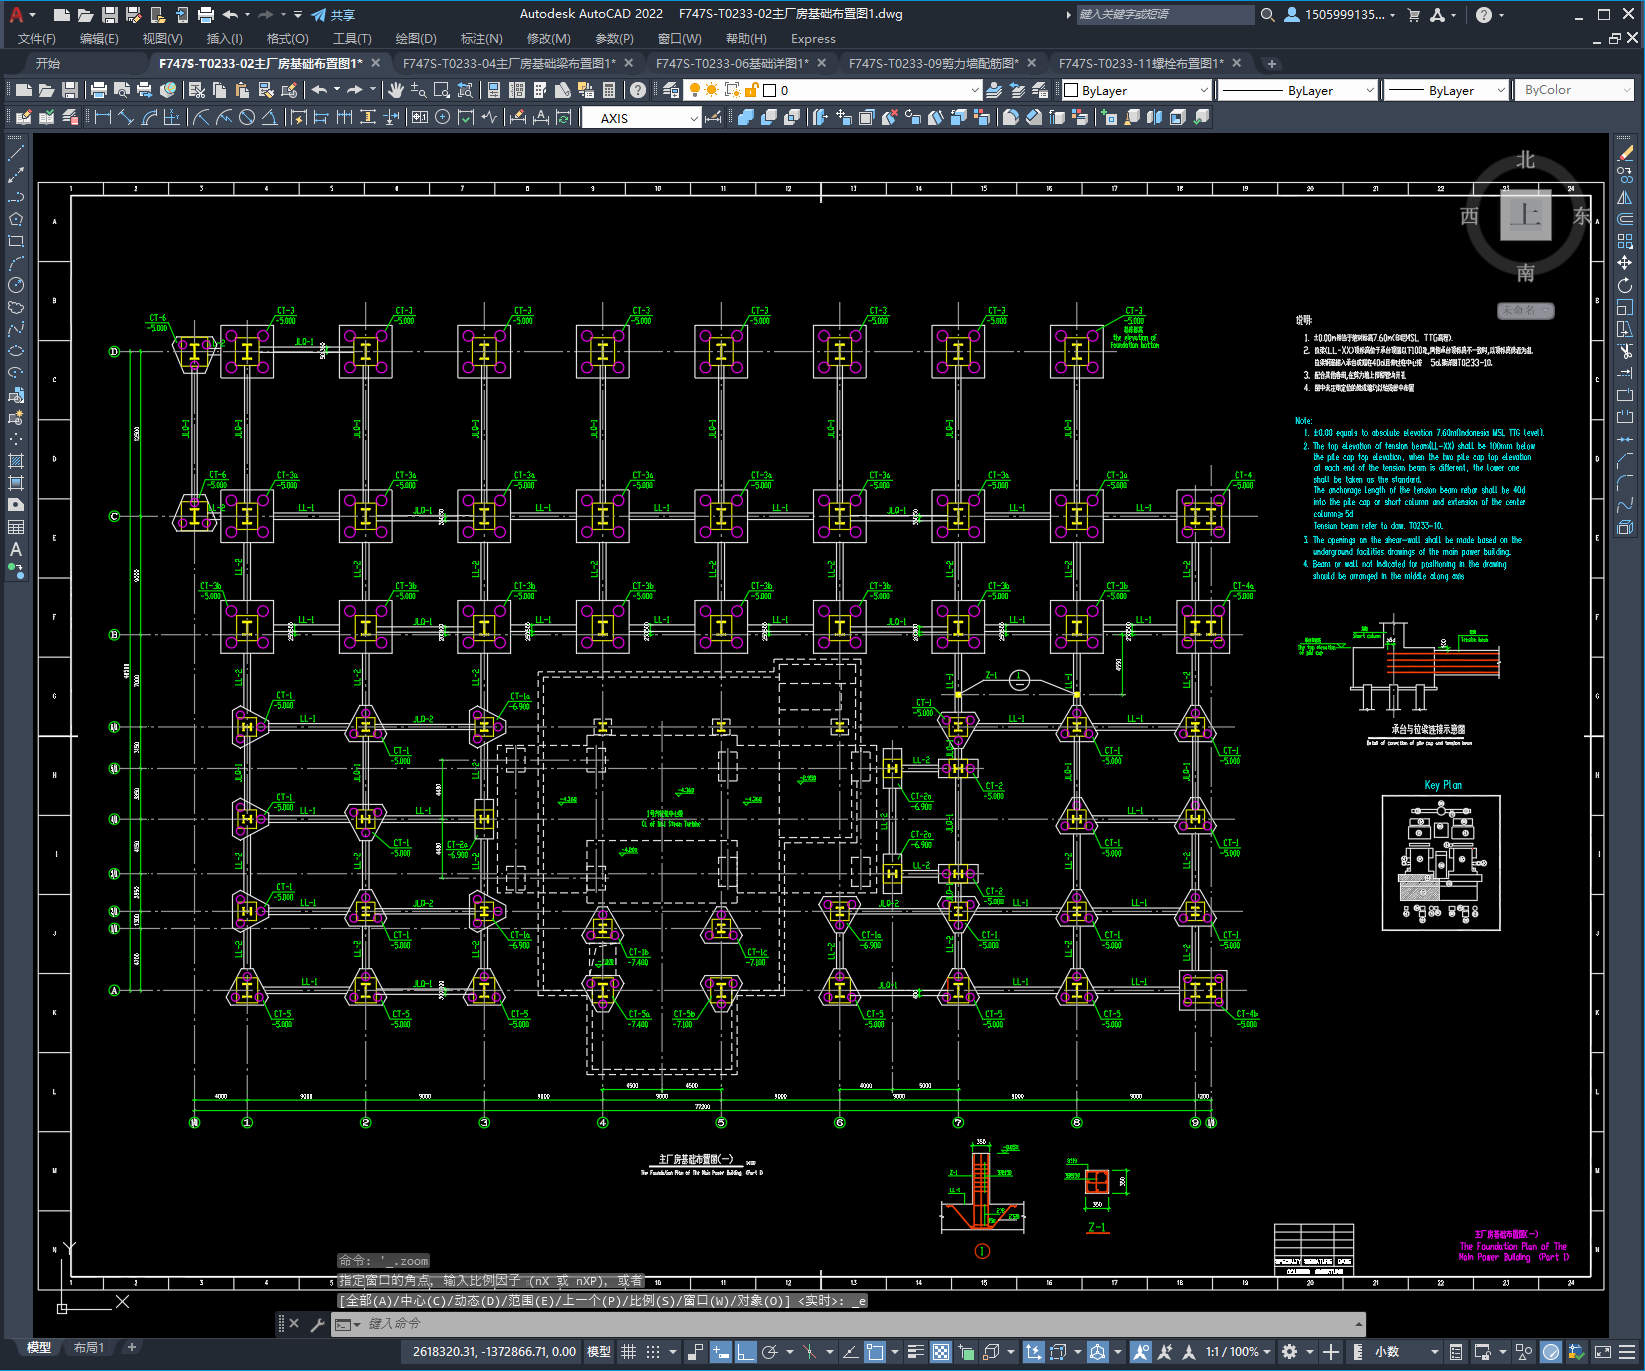The image size is (1645, 1371).
Task: Toggle object snap in status bar
Action: 875,1352
